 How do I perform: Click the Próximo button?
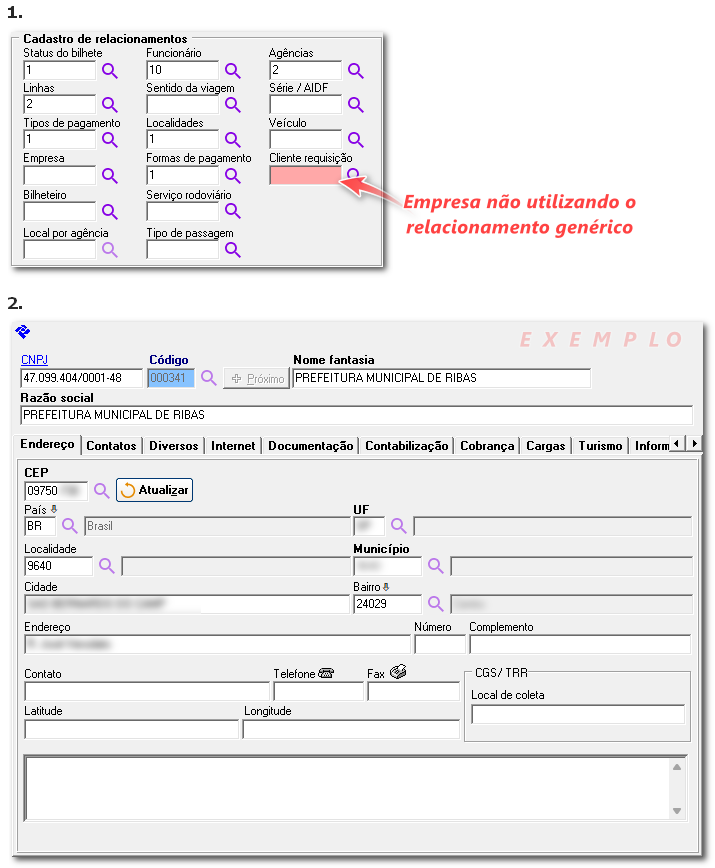[x=256, y=379]
